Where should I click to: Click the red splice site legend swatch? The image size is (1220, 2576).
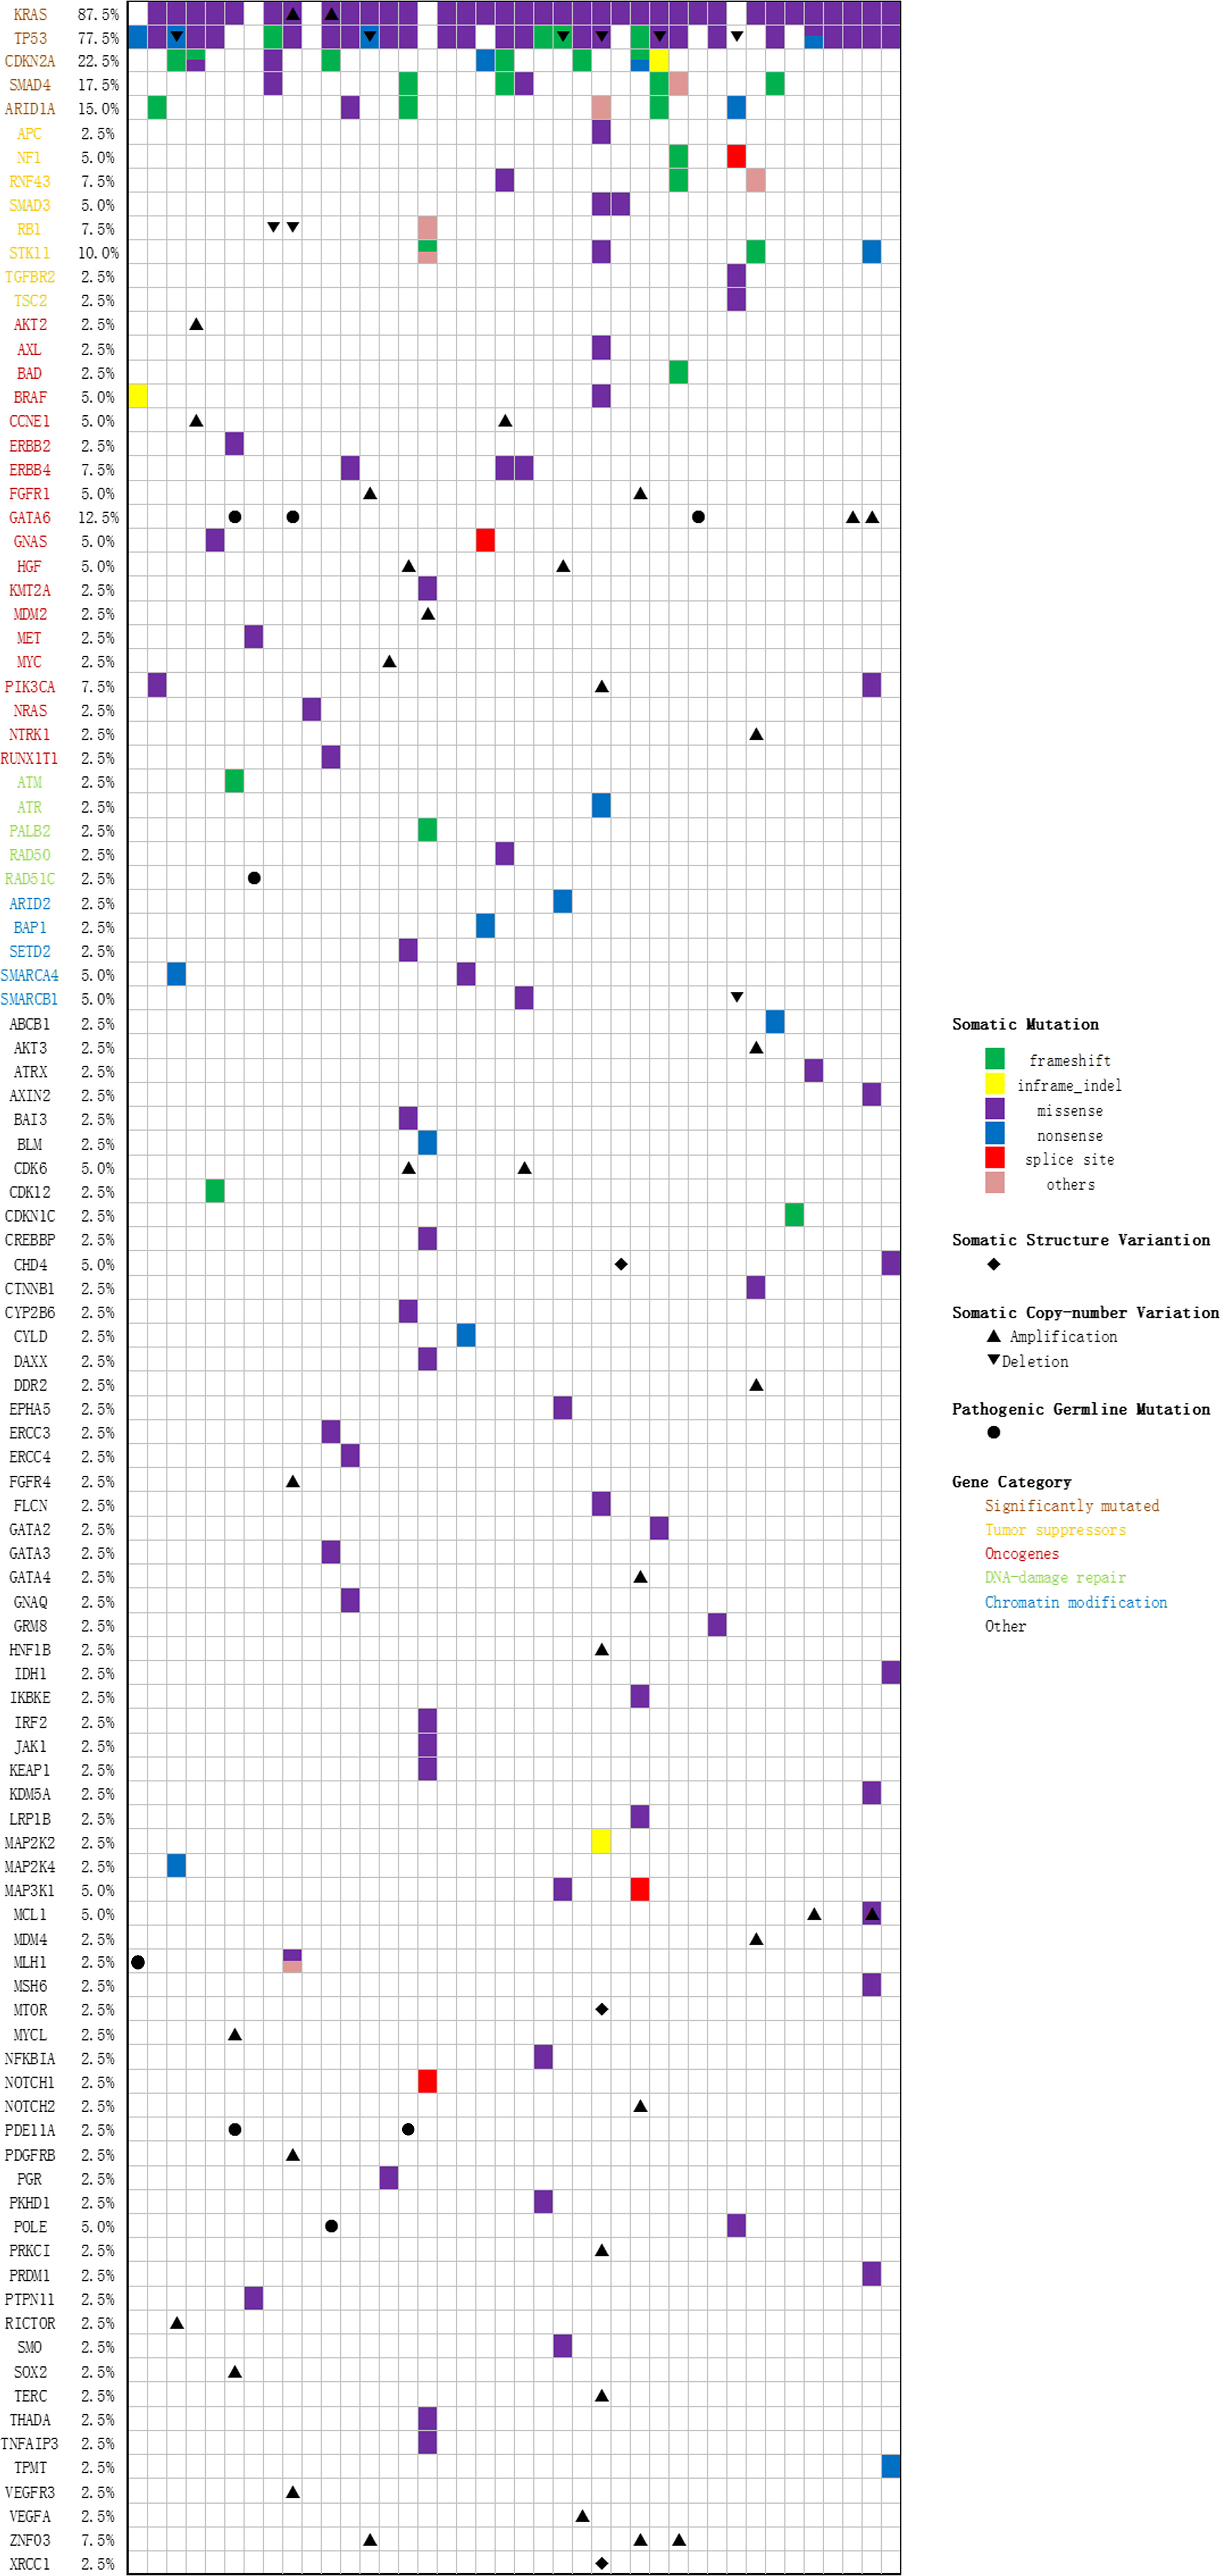[x=994, y=1158]
